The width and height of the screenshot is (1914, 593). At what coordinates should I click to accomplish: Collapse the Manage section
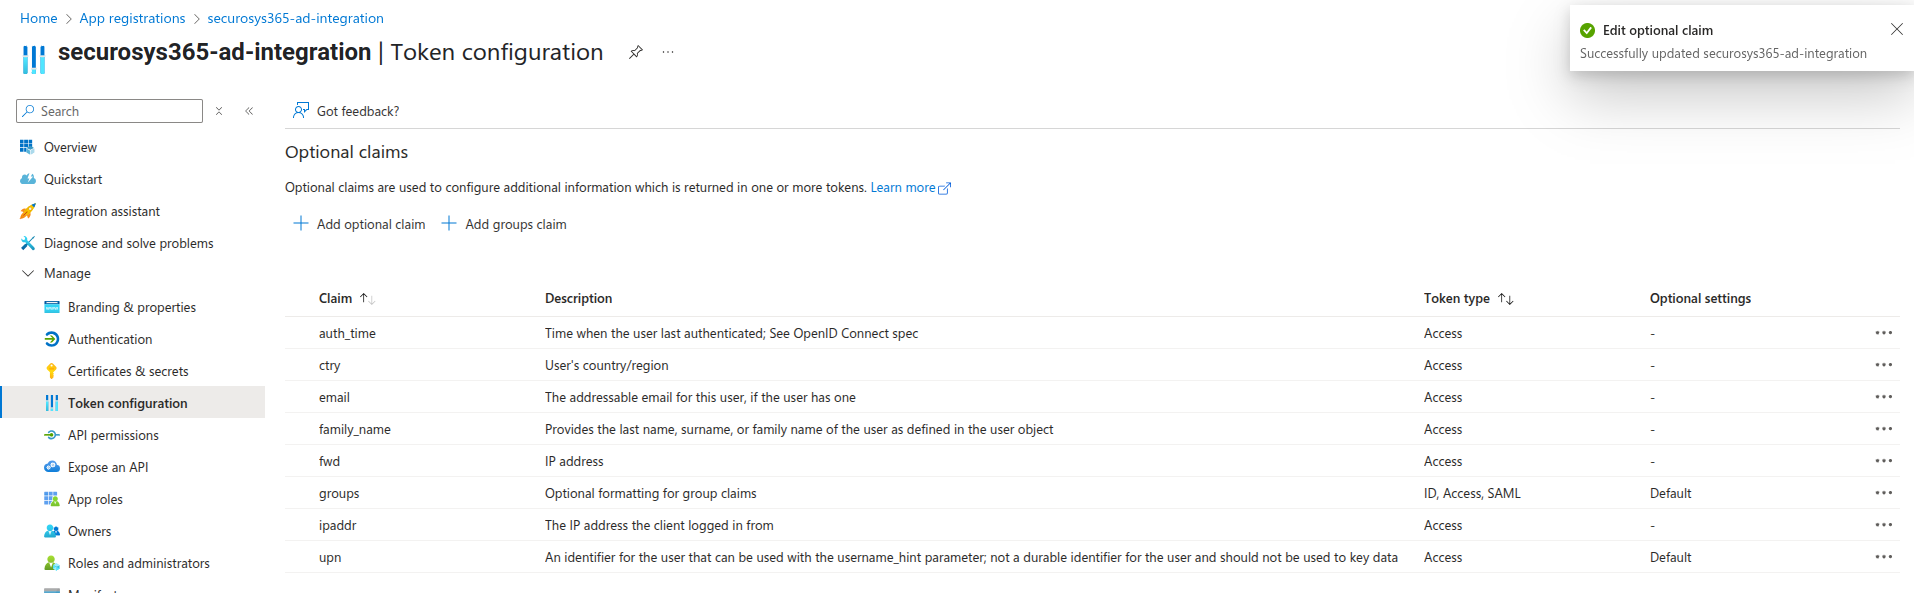pyautogui.click(x=28, y=273)
